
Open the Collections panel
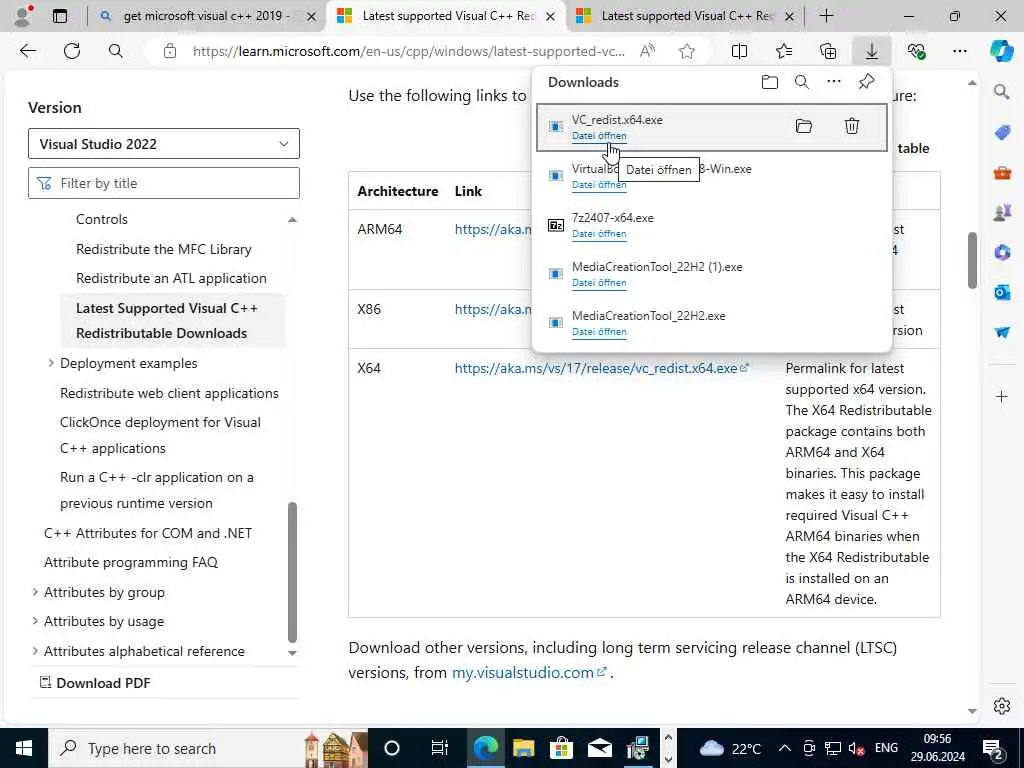[827, 51]
